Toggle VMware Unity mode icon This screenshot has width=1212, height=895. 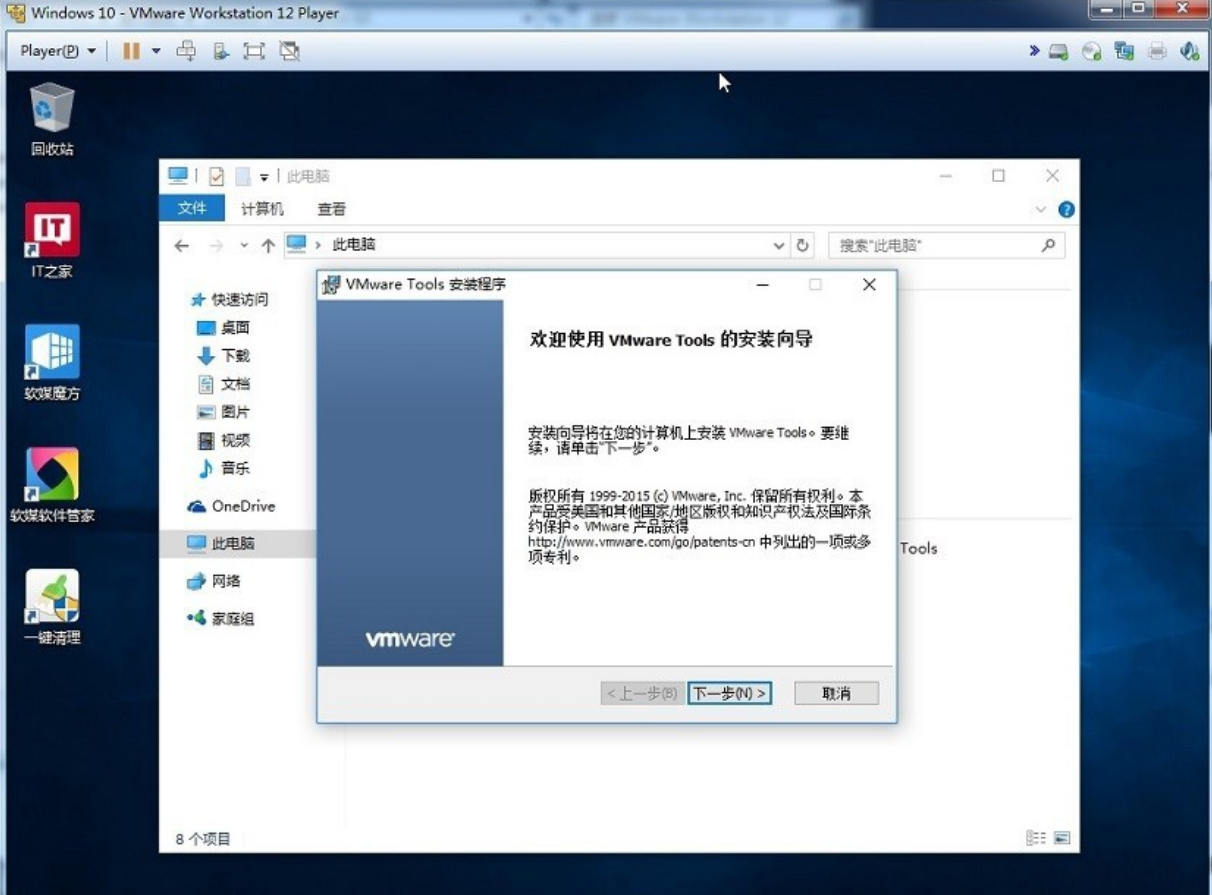pyautogui.click(x=289, y=50)
